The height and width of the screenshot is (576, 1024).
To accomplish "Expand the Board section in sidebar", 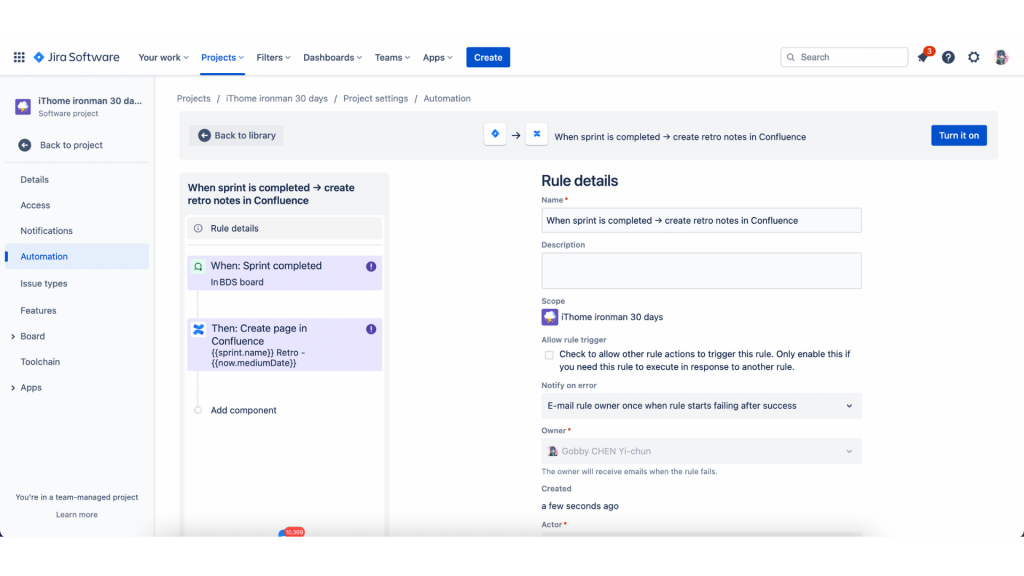I will 13,336.
